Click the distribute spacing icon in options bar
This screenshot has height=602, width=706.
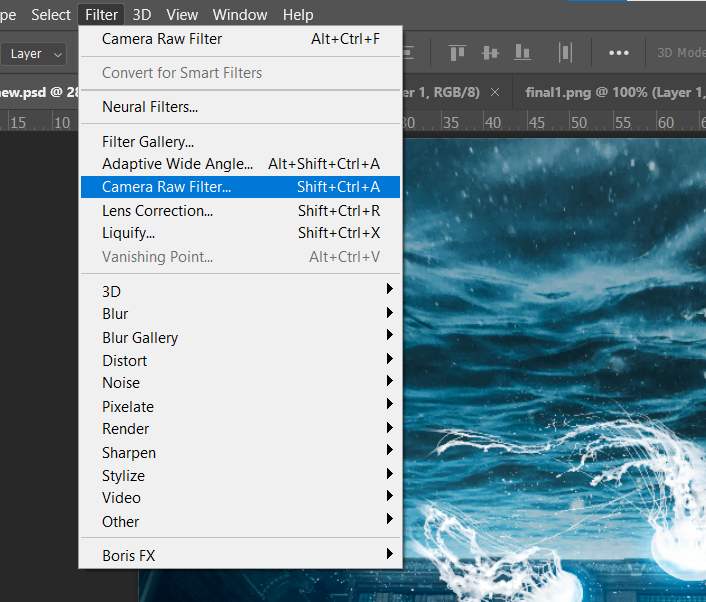click(x=566, y=53)
